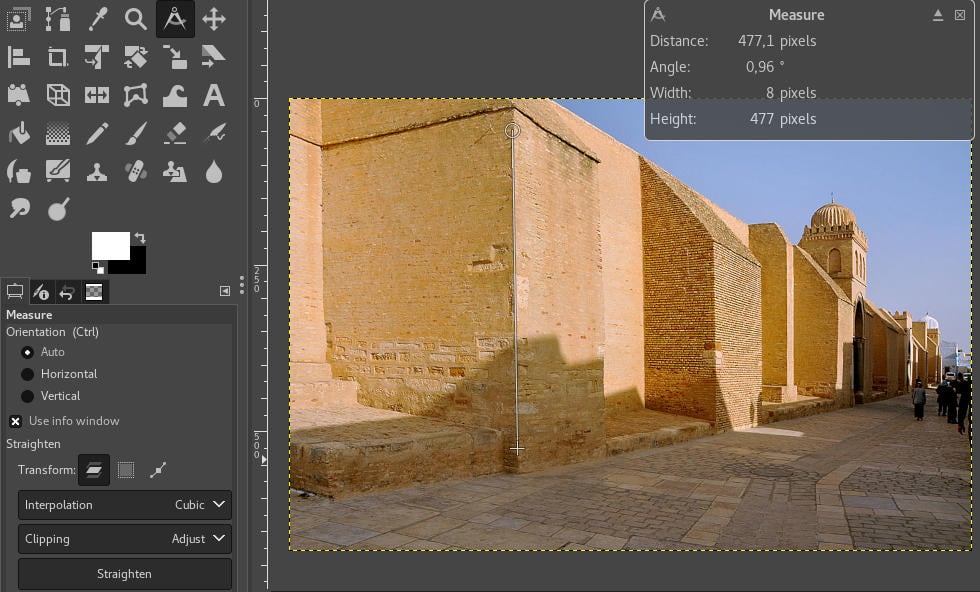Select the Crop tool
Viewport: 980px width, 592px height.
point(58,57)
